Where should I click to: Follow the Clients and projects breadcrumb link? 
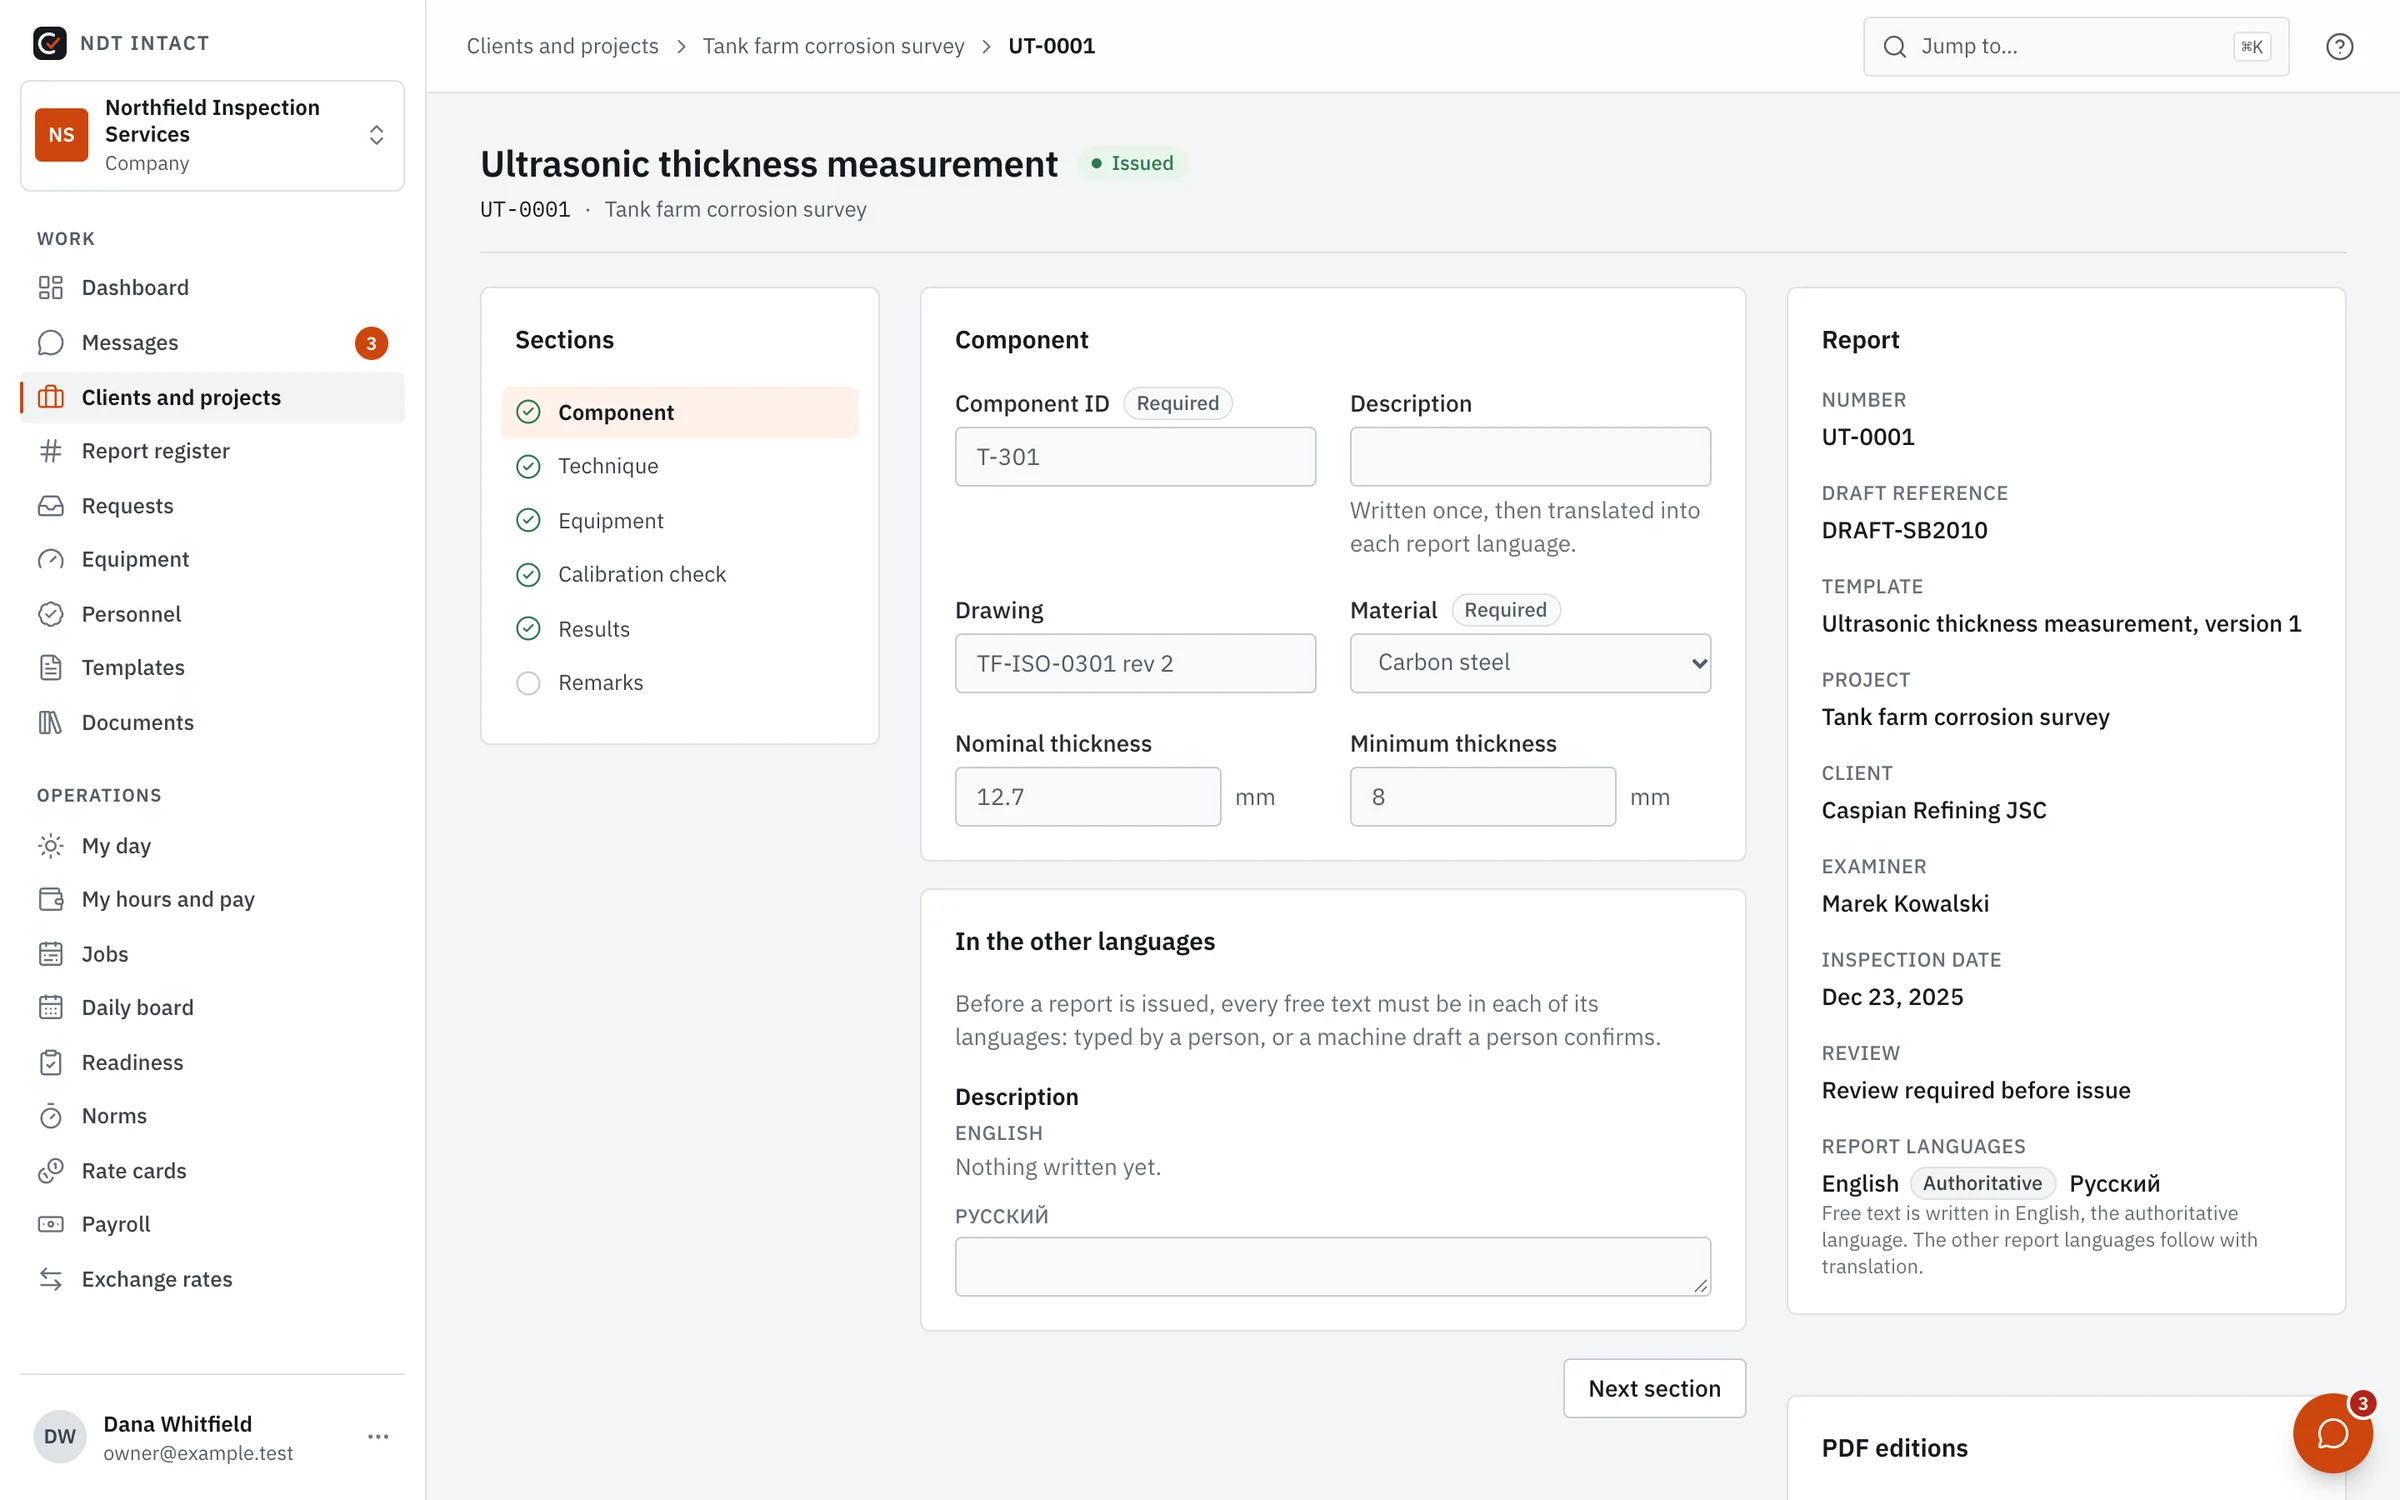[x=562, y=46]
